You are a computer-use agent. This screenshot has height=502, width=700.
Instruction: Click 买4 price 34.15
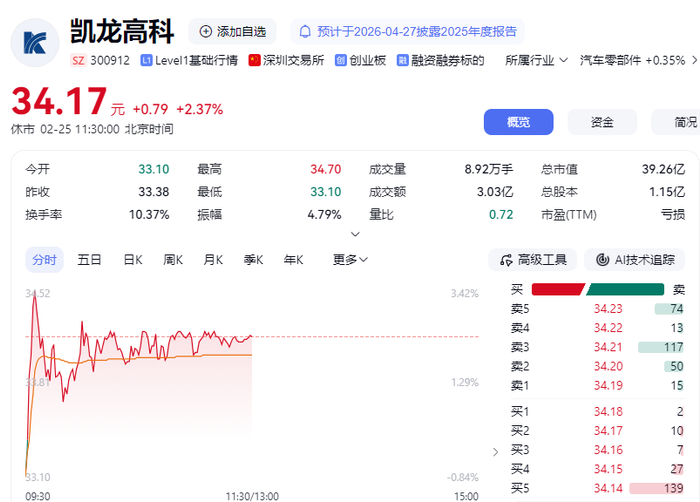pos(608,469)
